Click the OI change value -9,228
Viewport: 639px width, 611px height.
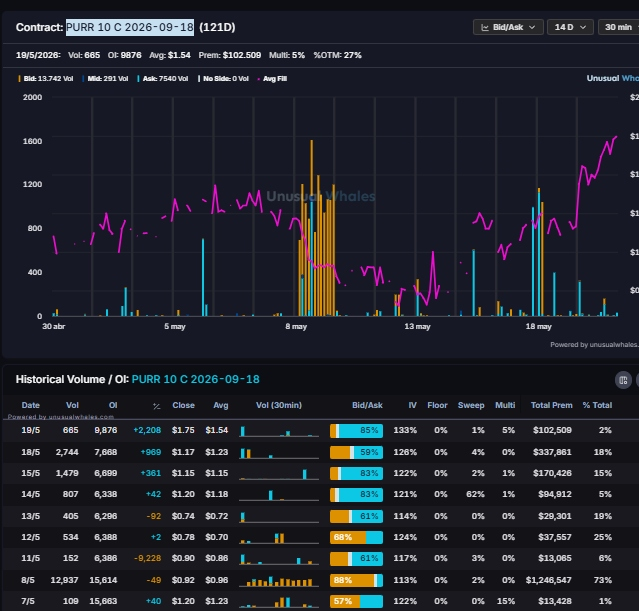(x=148, y=558)
